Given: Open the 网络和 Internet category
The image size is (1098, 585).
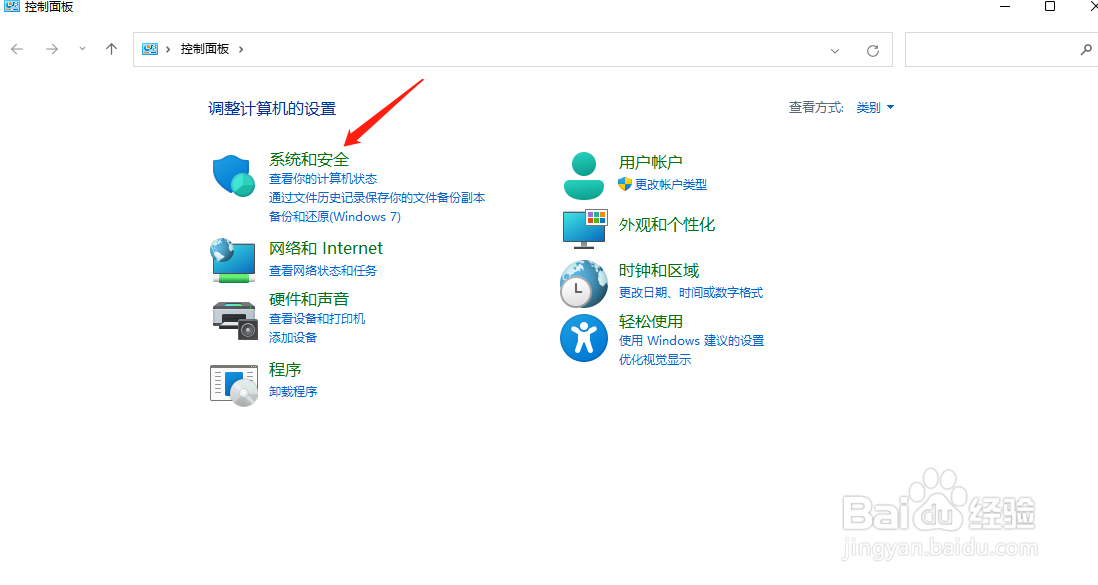Looking at the screenshot, I should click(326, 249).
